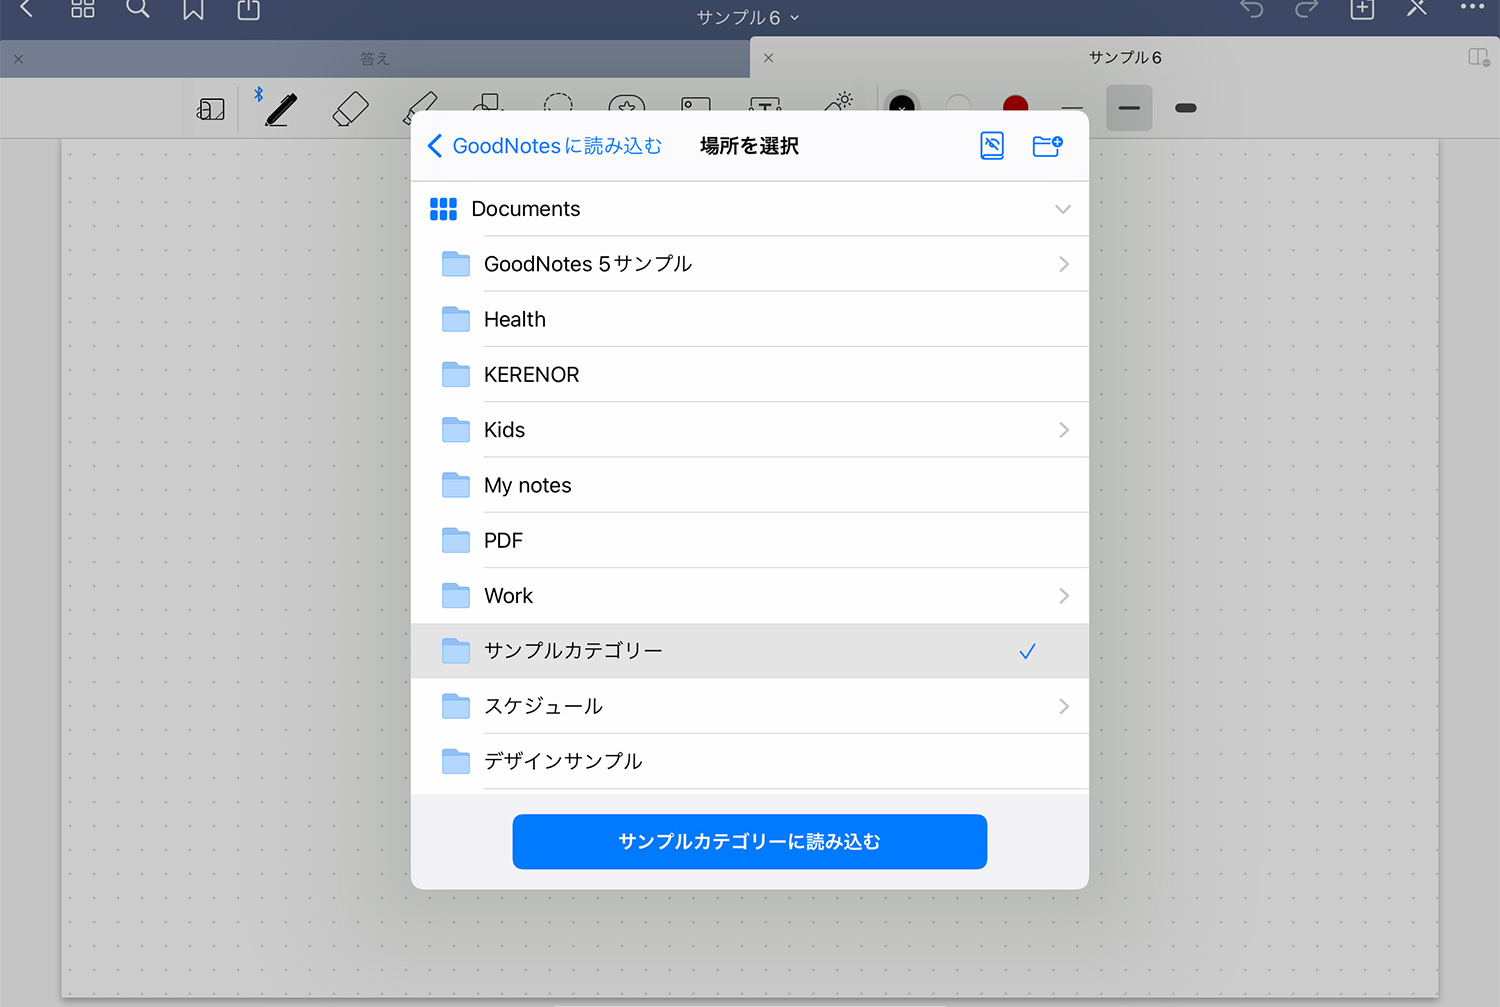Open the サンプル6 title dropdown
1500x1007 pixels.
click(748, 17)
